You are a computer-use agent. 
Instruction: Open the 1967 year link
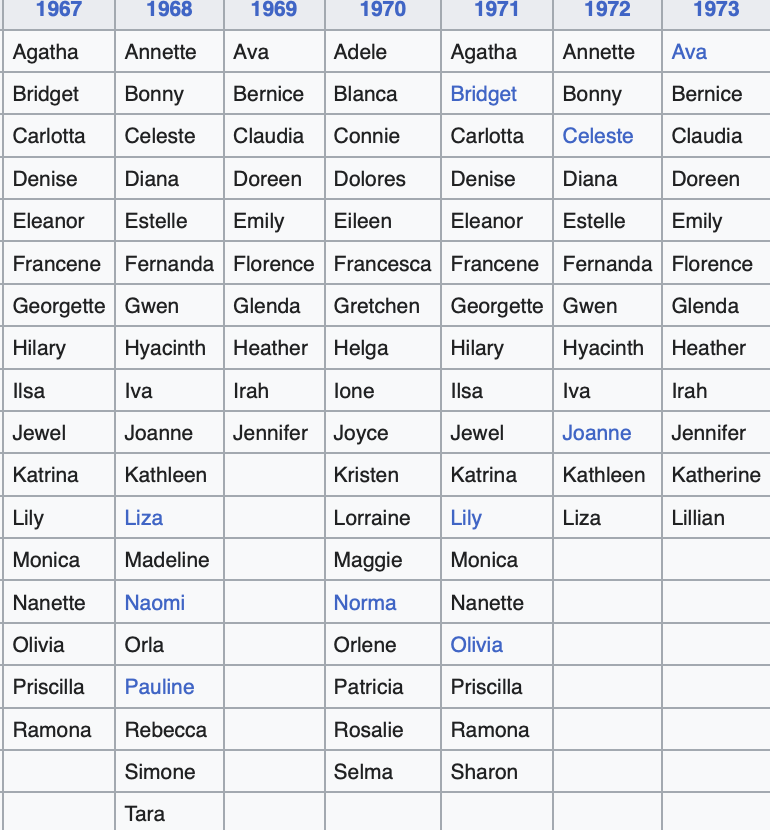58,9
